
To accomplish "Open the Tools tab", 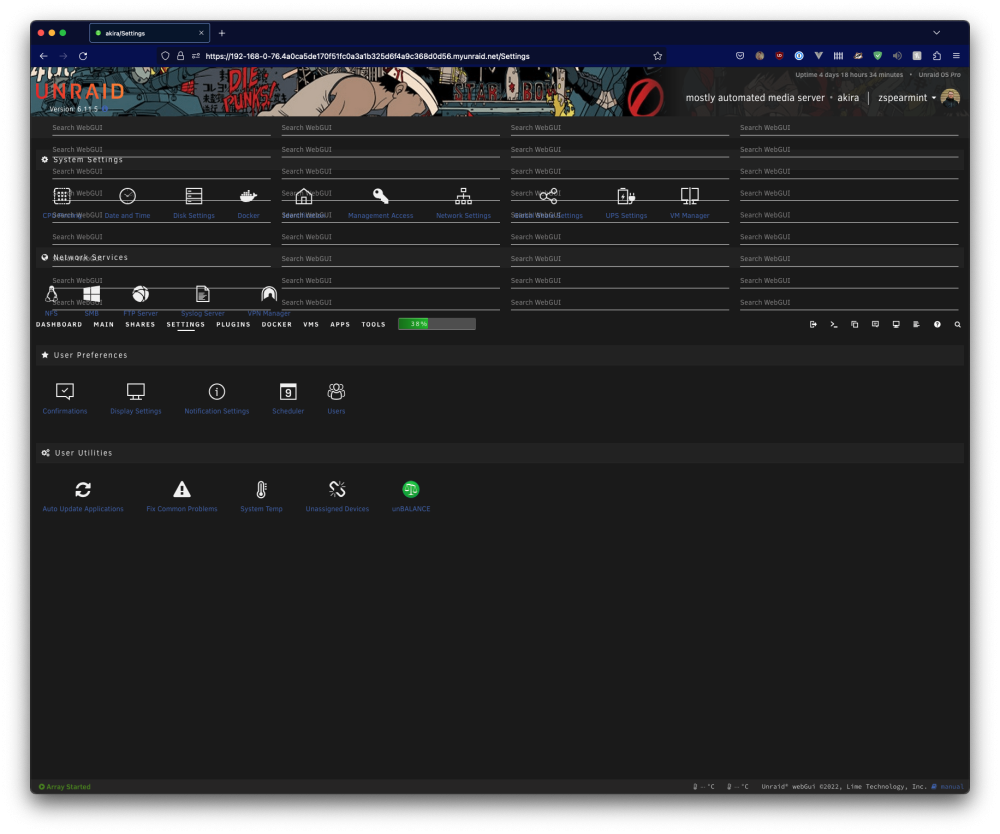I will point(374,325).
